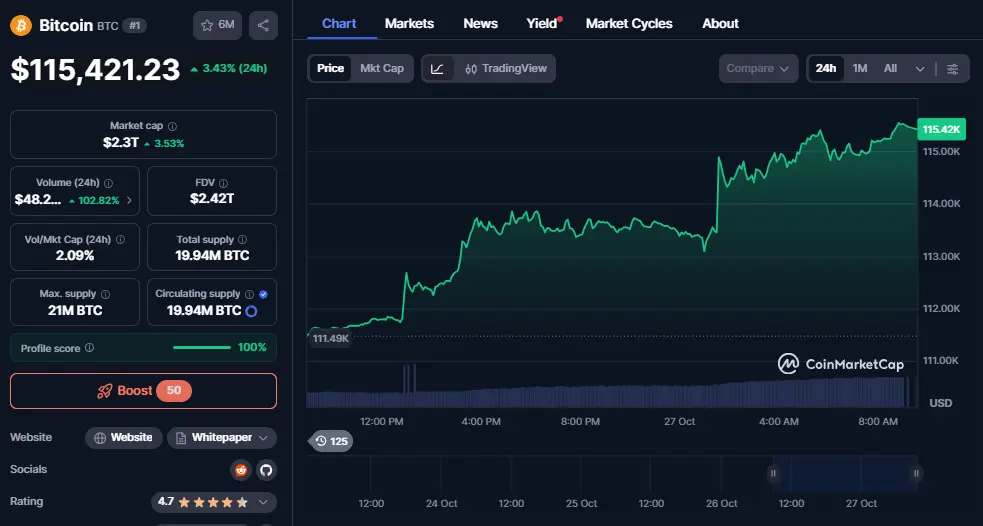Open the Compare dropdown
This screenshot has height=526, width=983.
(x=758, y=68)
